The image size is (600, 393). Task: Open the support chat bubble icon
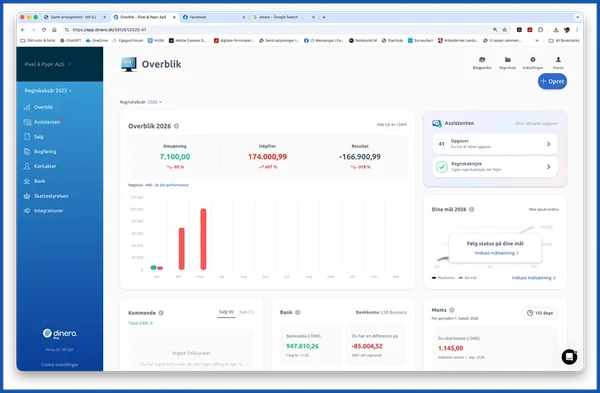(569, 357)
